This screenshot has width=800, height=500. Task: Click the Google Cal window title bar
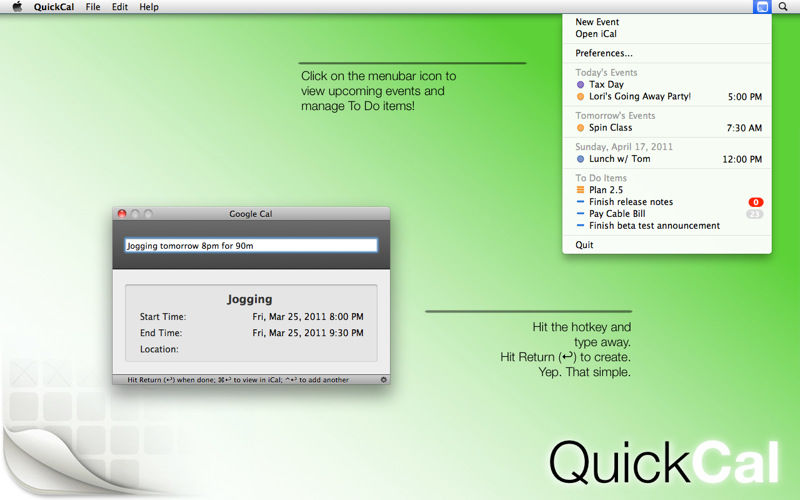pos(251,214)
